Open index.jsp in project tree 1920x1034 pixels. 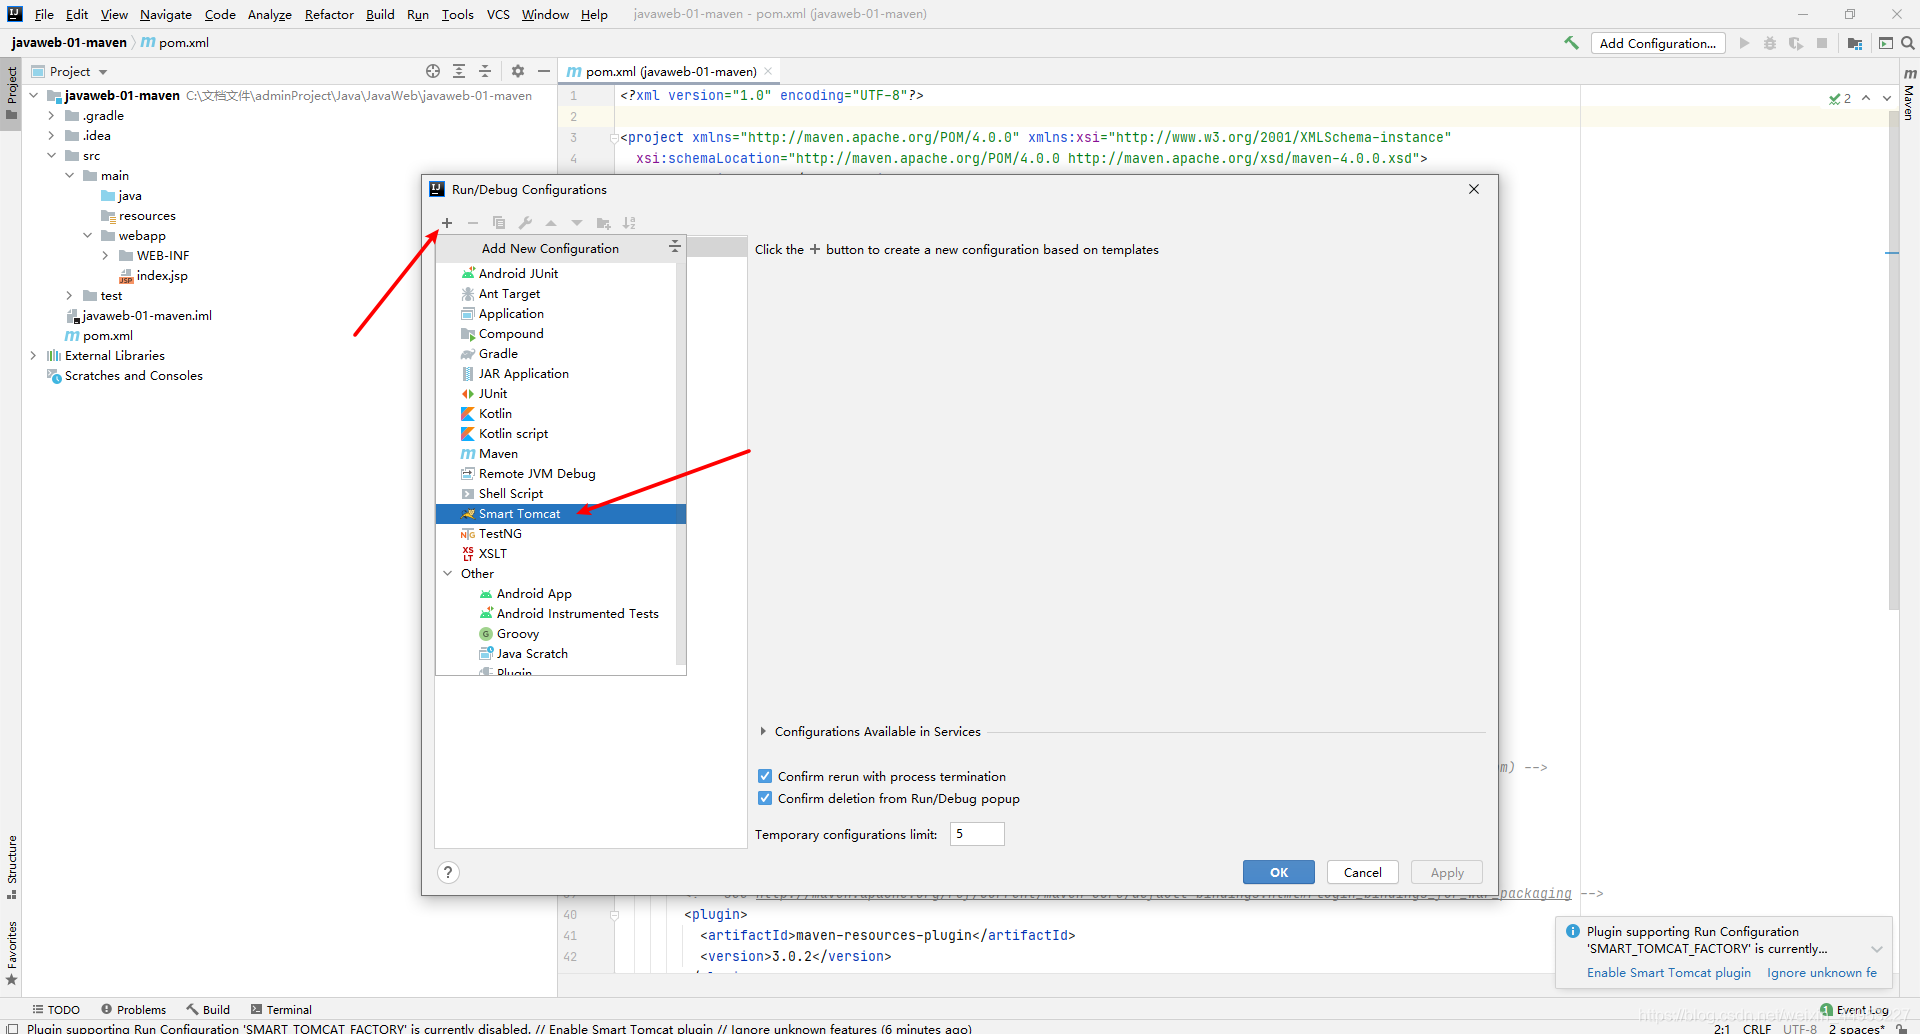(x=162, y=275)
